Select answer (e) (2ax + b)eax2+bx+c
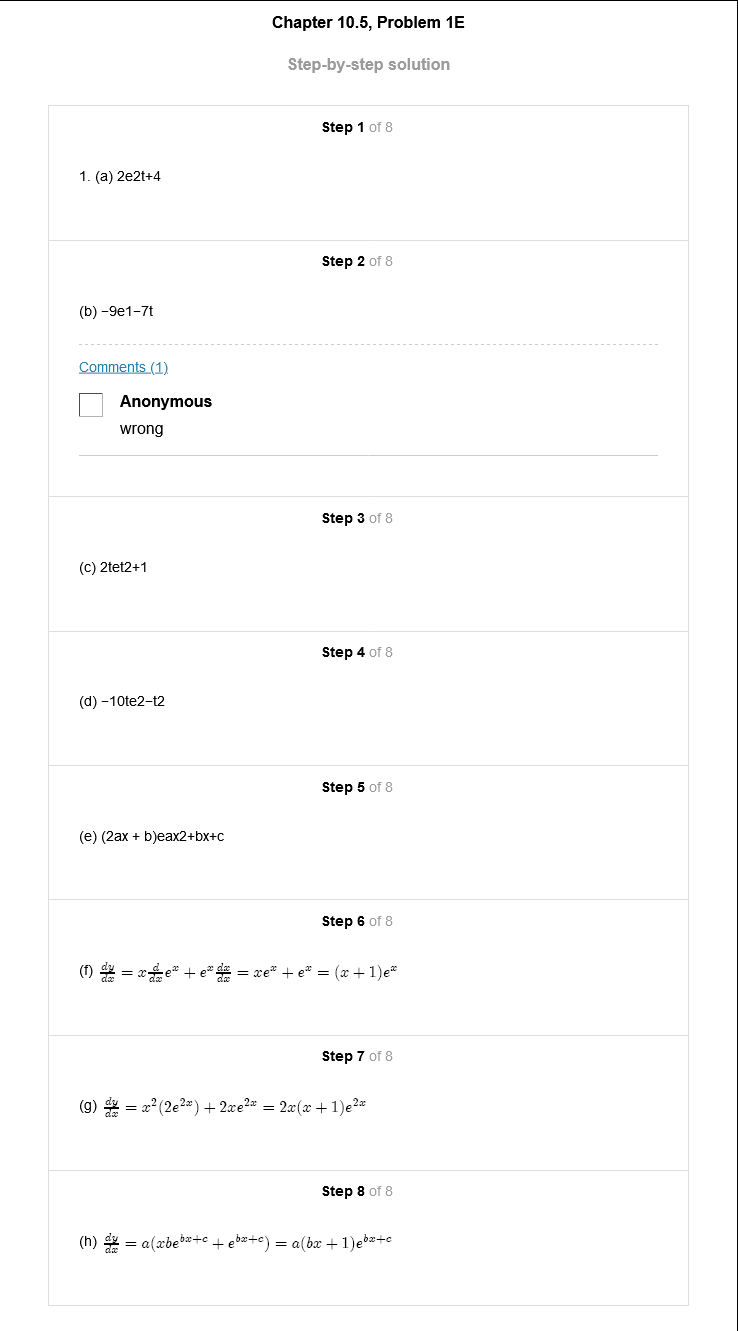This screenshot has width=738, height=1331. click(152, 836)
